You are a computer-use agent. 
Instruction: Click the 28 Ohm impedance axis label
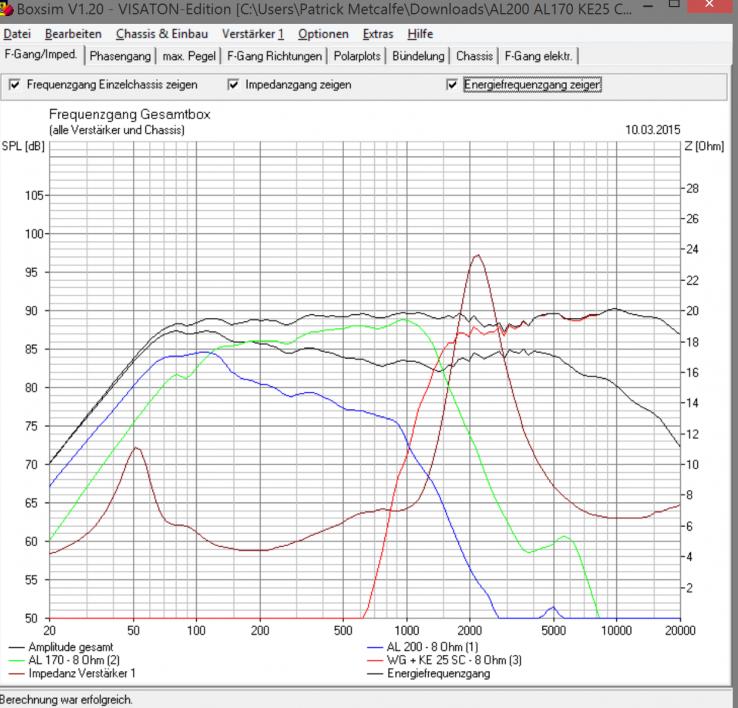pyautogui.click(x=692, y=188)
